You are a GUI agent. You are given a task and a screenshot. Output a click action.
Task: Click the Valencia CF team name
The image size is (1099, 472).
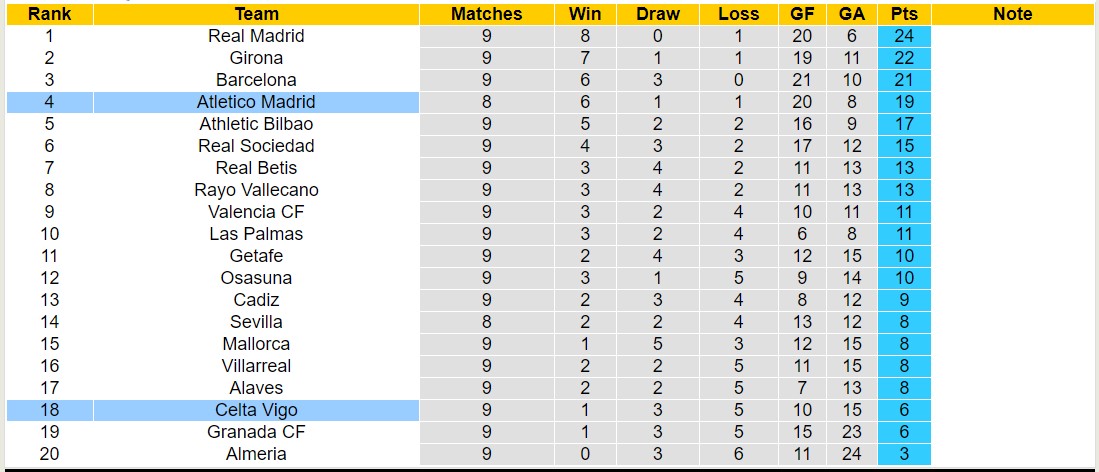coord(256,212)
